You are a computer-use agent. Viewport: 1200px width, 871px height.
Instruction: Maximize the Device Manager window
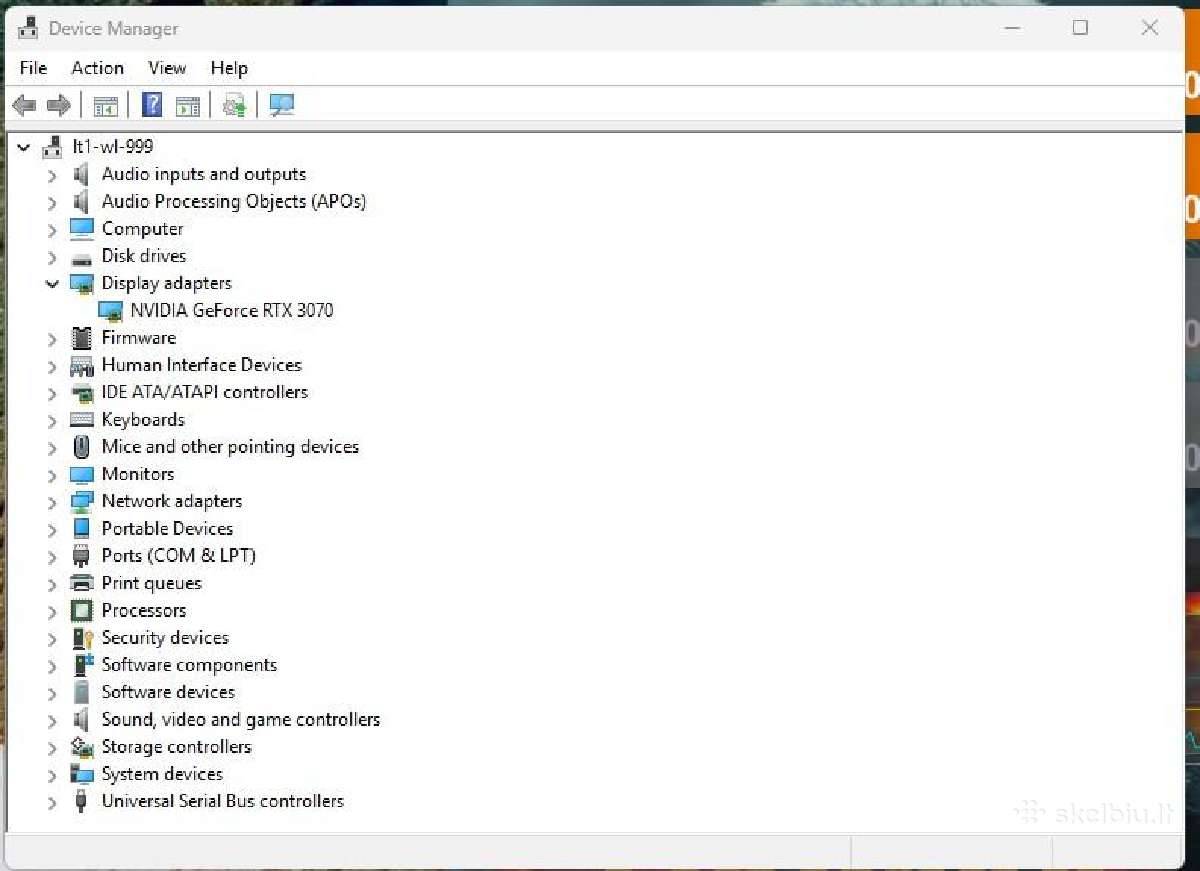(1080, 28)
